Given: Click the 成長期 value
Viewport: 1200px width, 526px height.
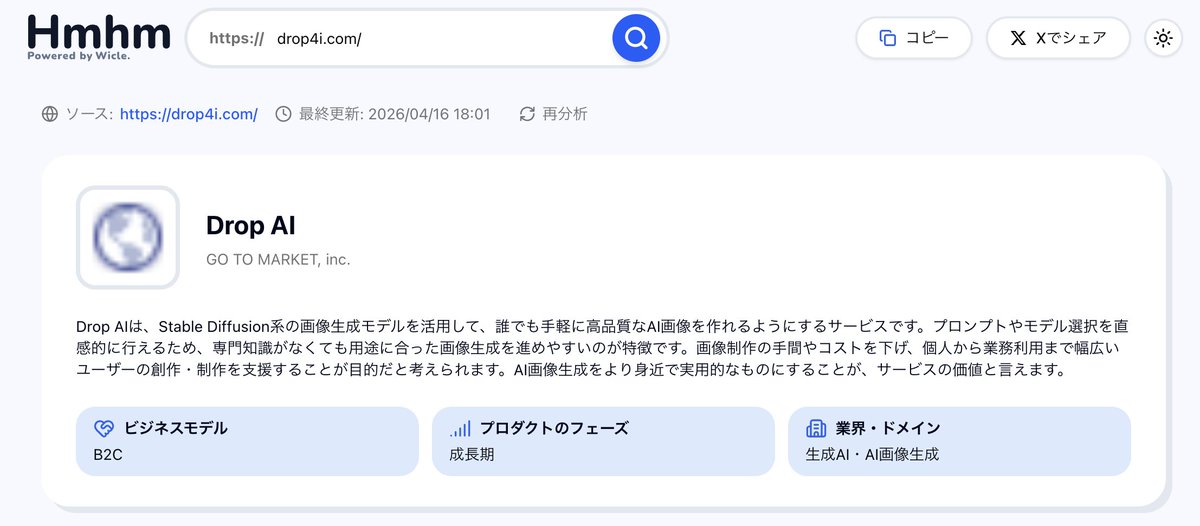Looking at the screenshot, I should (472, 454).
